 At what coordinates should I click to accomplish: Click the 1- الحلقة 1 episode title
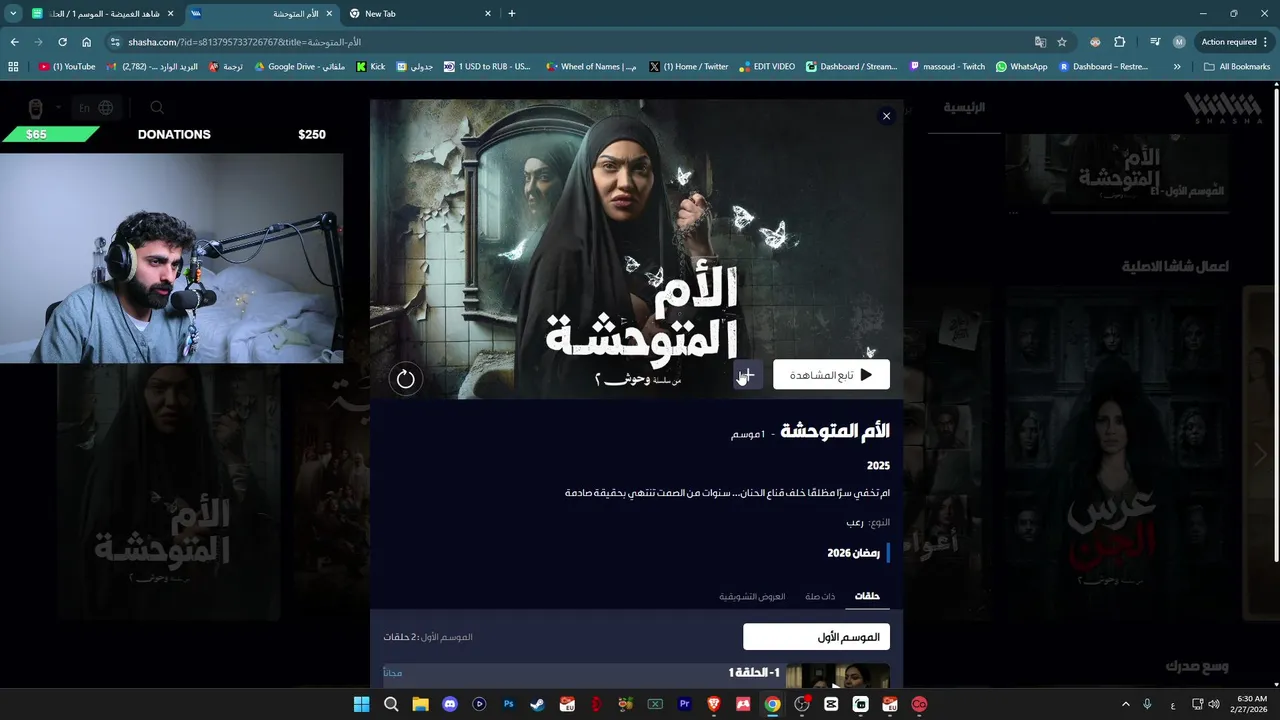point(754,673)
